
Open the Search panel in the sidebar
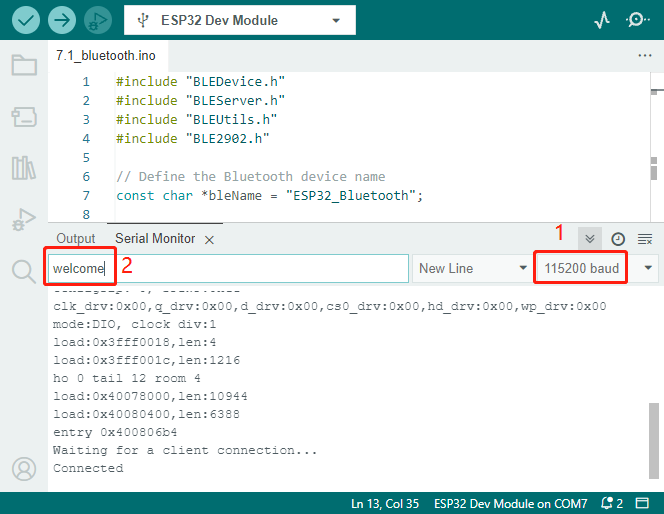coord(24,271)
